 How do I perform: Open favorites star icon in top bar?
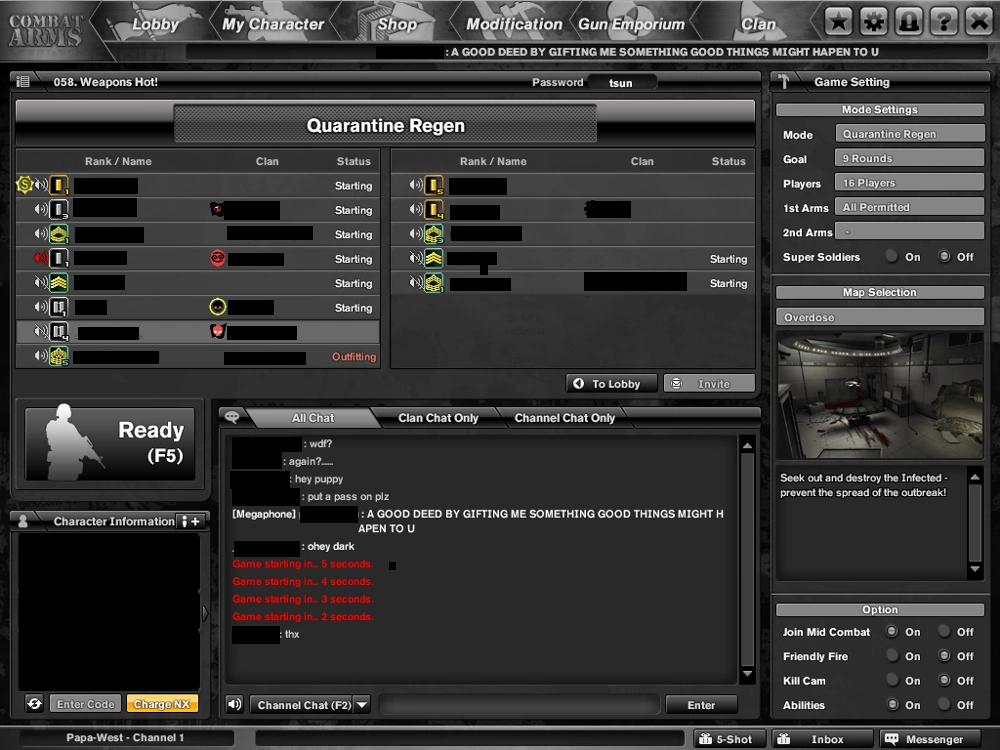[838, 22]
